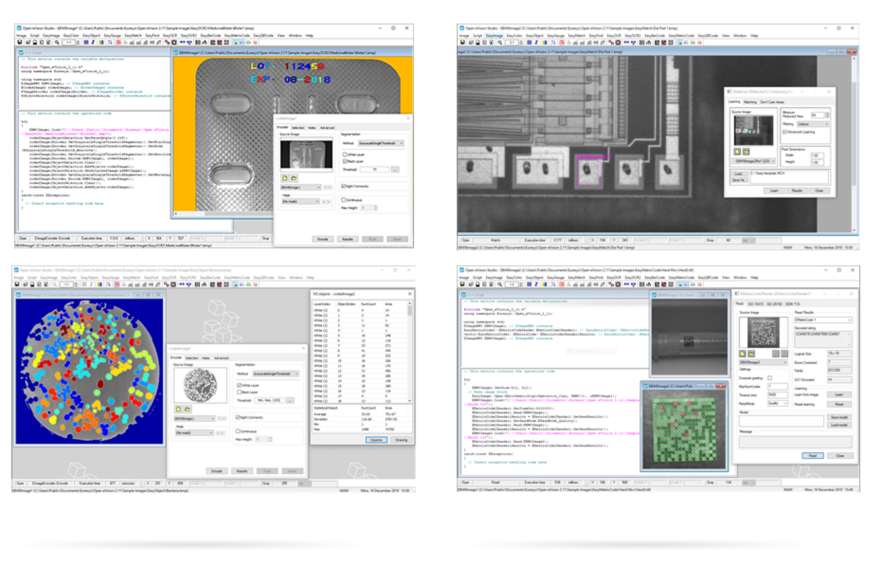Click the yellow load-image folder icon under the Source Image preview
The width and height of the screenshot is (871, 576).
[x=294, y=177]
